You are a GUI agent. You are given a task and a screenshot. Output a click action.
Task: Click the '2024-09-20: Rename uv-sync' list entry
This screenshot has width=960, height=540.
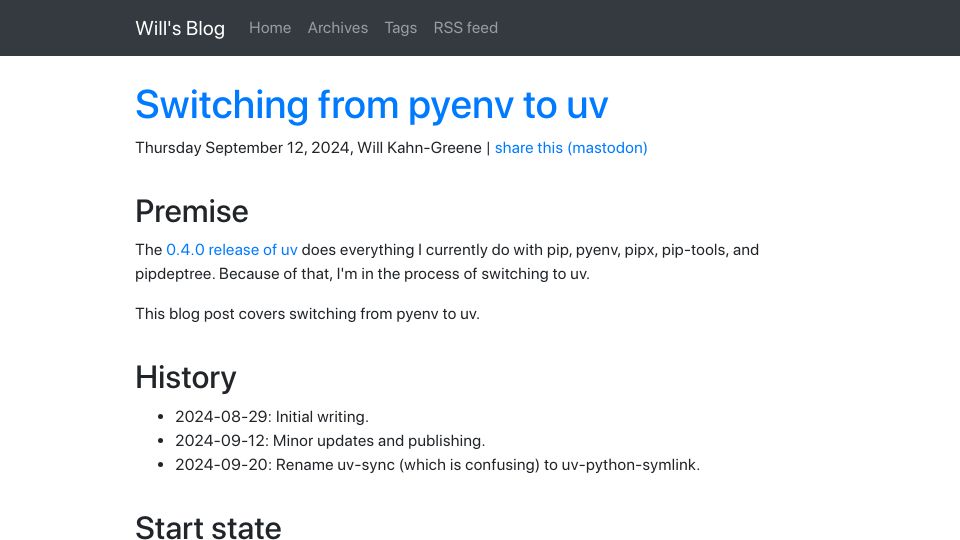(x=437, y=465)
